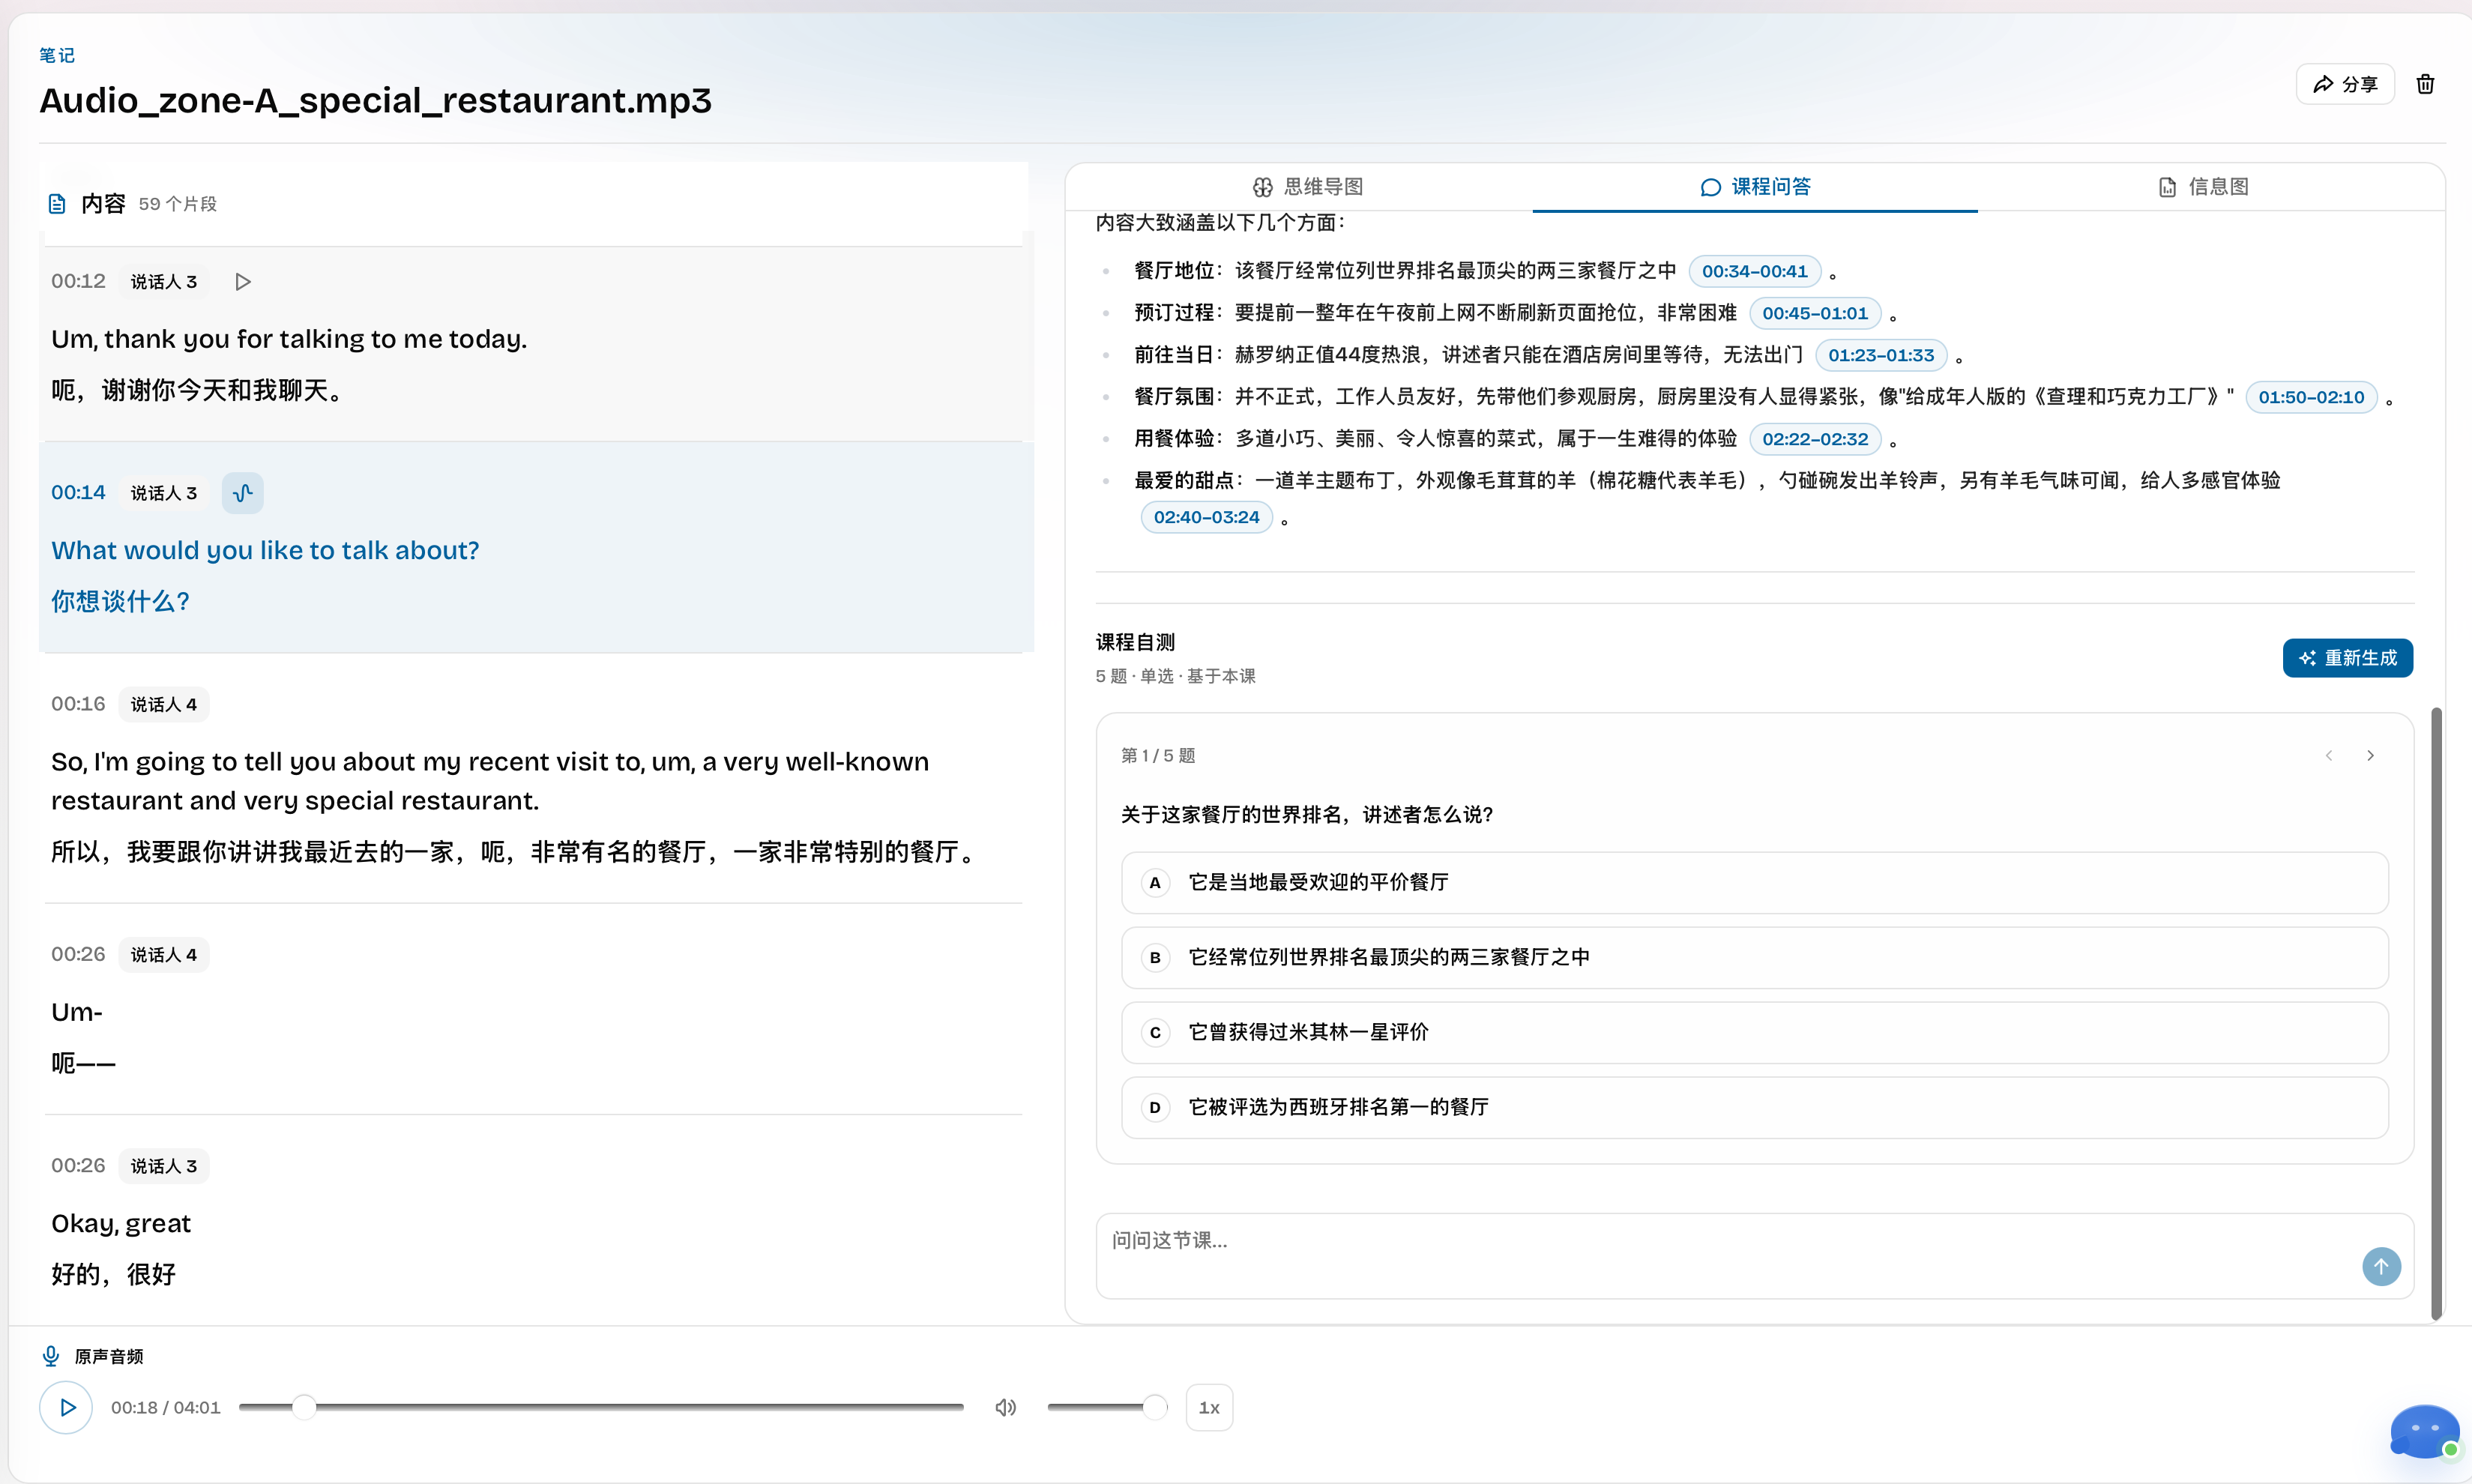Screen dimensions: 2472x1484
Task: Click 说话人 3 label at 00:12
Action: 164,282
